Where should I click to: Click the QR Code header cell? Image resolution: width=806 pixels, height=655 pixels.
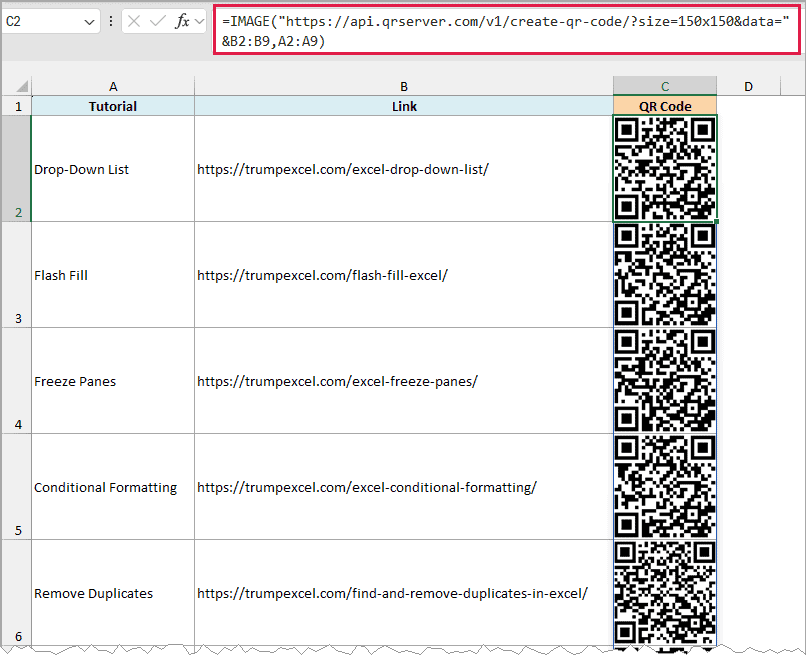tap(665, 106)
